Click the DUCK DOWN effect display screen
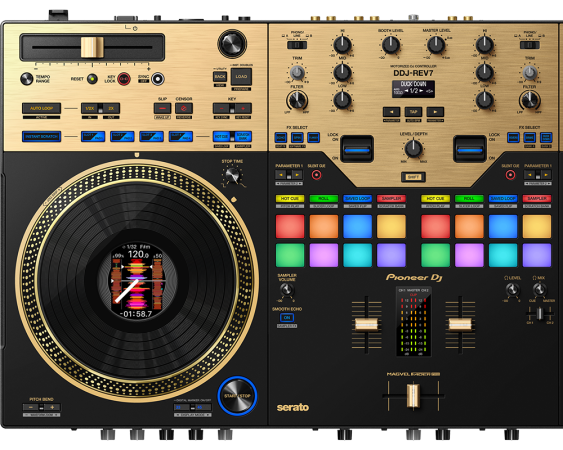 click(413, 89)
